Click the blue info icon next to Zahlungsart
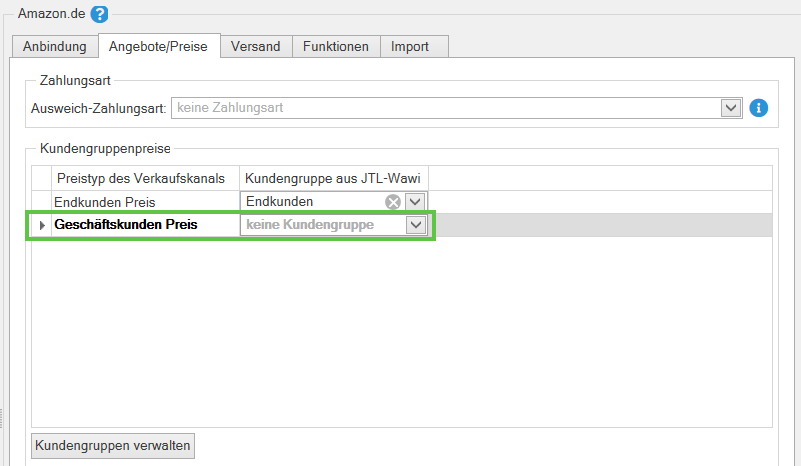 point(758,108)
